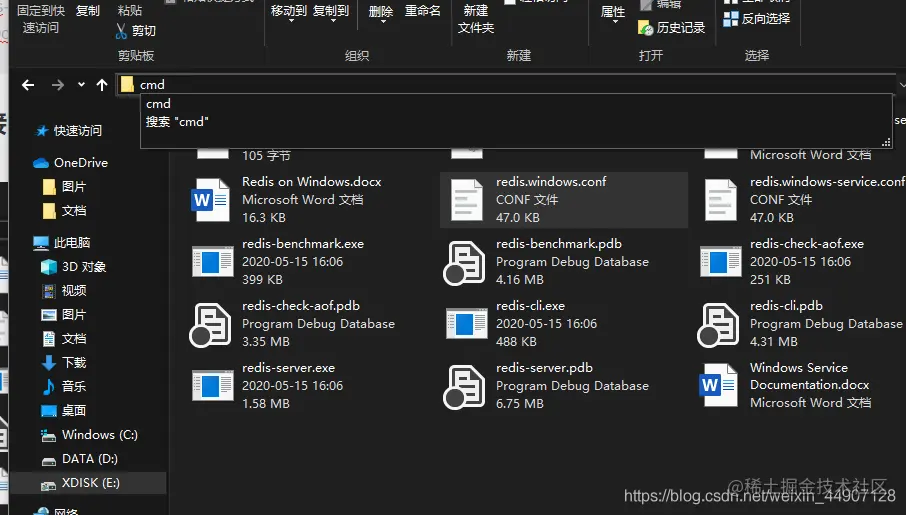
Task: Open 文档 under 此电脑
Action: [x=65, y=338]
